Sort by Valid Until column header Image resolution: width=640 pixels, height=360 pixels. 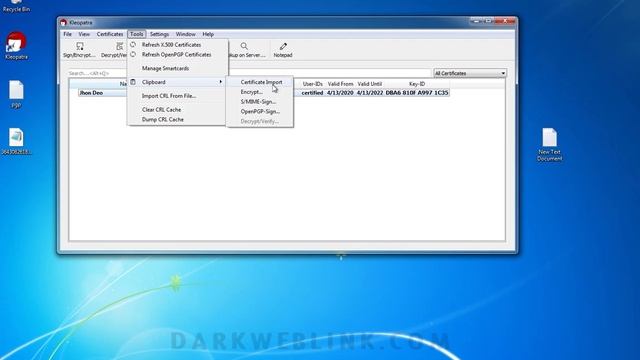[370, 84]
